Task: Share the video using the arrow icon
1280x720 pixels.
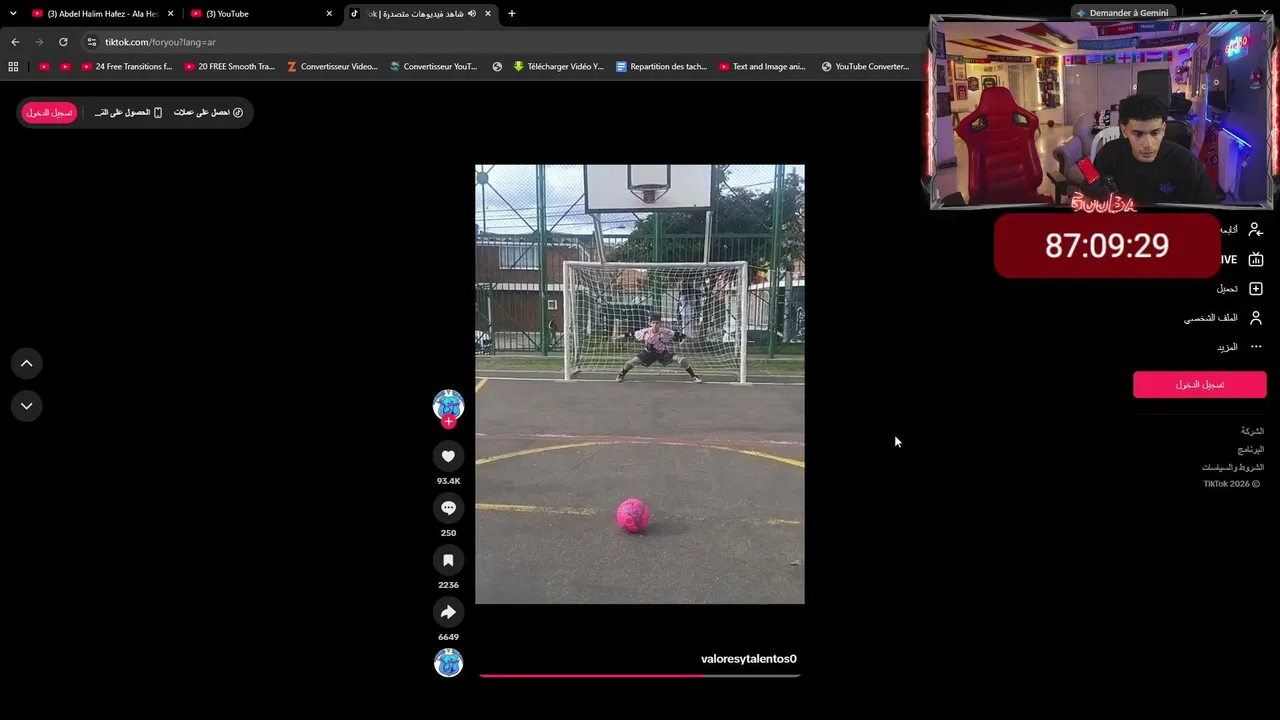Action: pyautogui.click(x=448, y=612)
